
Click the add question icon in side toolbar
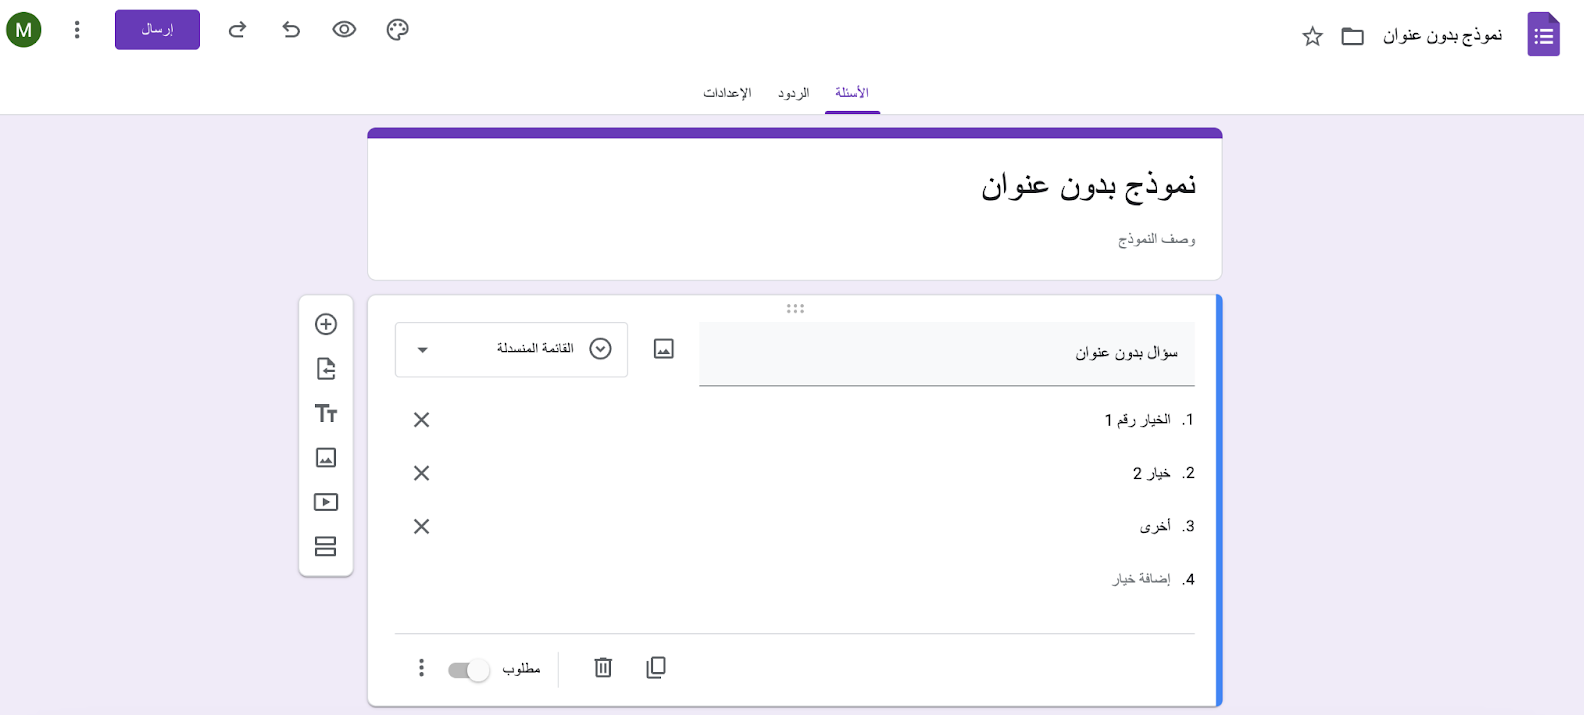[x=326, y=324]
